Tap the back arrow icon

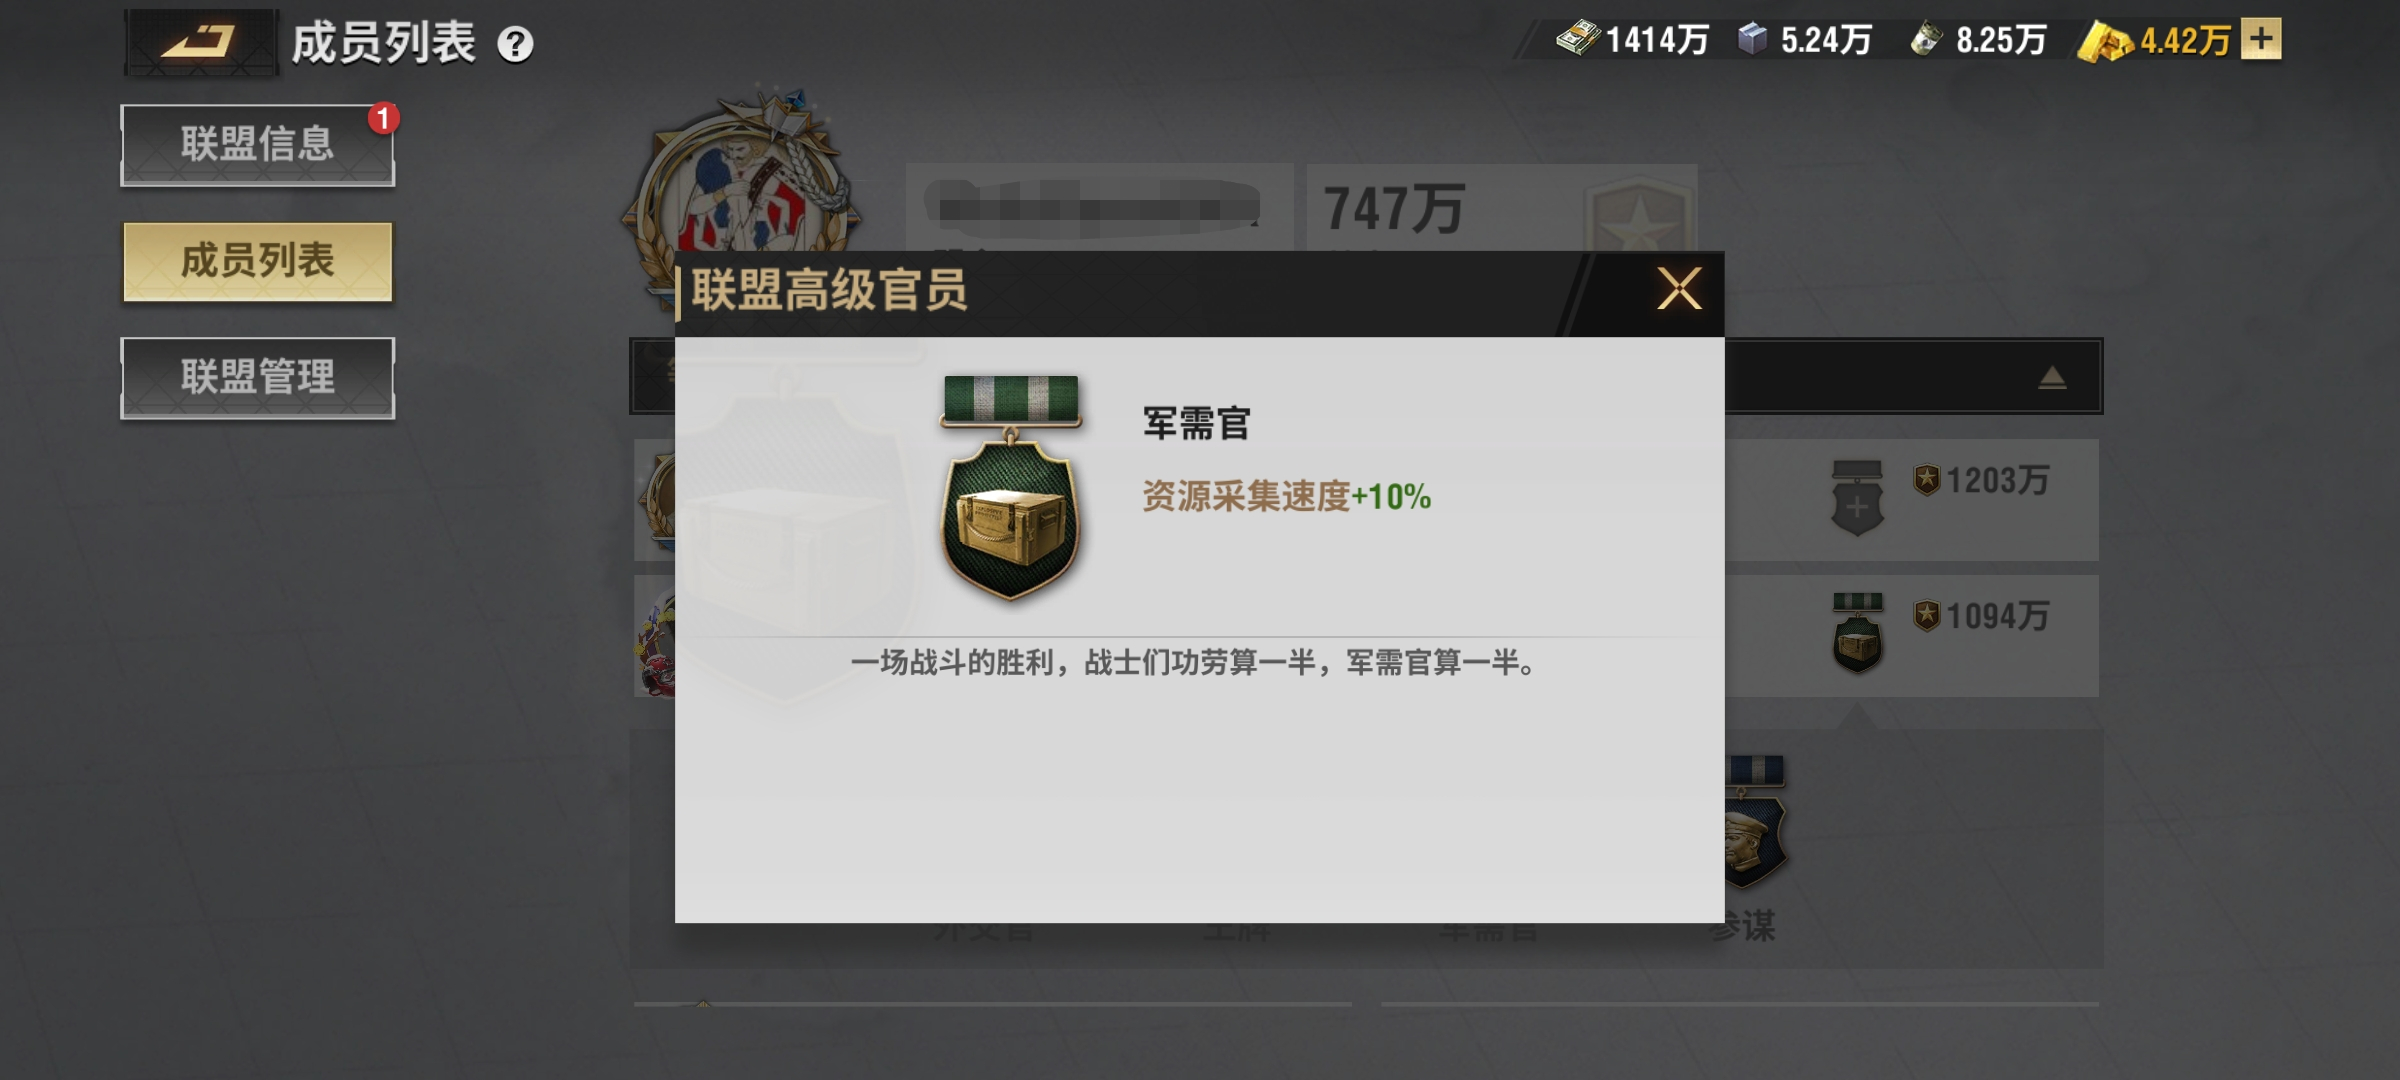pyautogui.click(x=200, y=42)
